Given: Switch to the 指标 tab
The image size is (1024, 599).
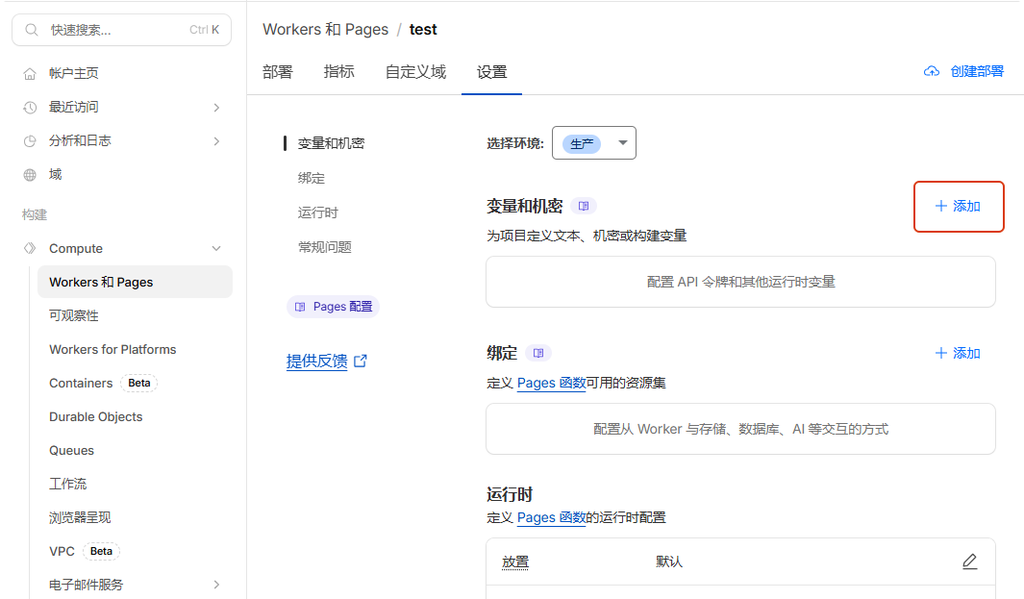Looking at the screenshot, I should [x=339, y=72].
